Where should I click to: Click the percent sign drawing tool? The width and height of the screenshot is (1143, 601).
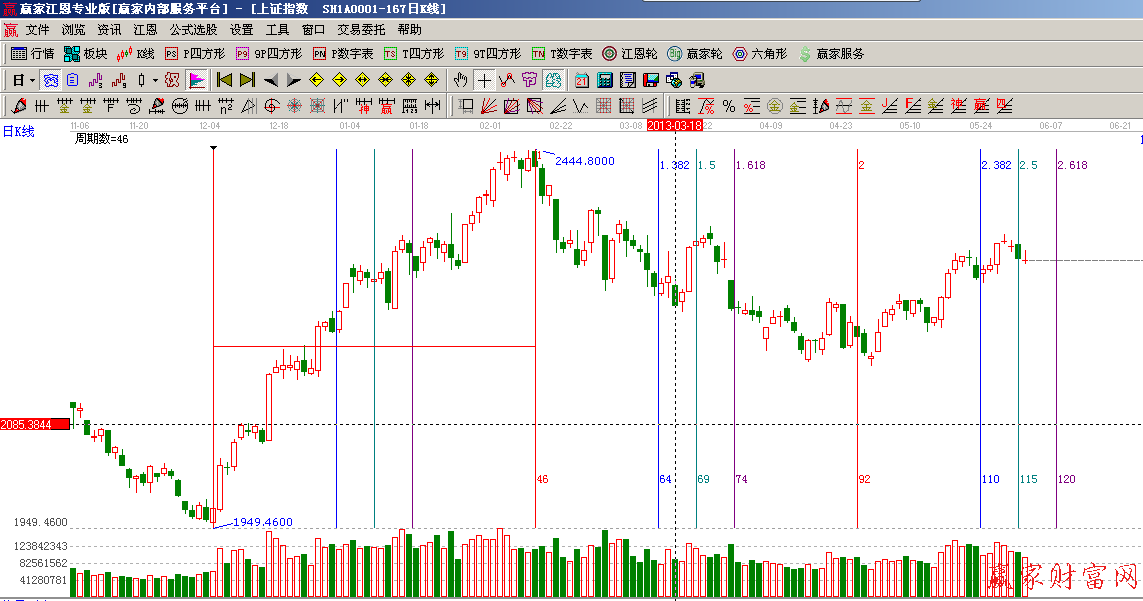(x=728, y=106)
